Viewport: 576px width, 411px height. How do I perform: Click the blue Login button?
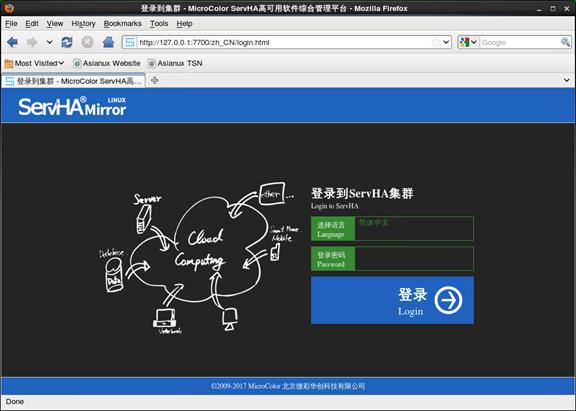(x=392, y=300)
